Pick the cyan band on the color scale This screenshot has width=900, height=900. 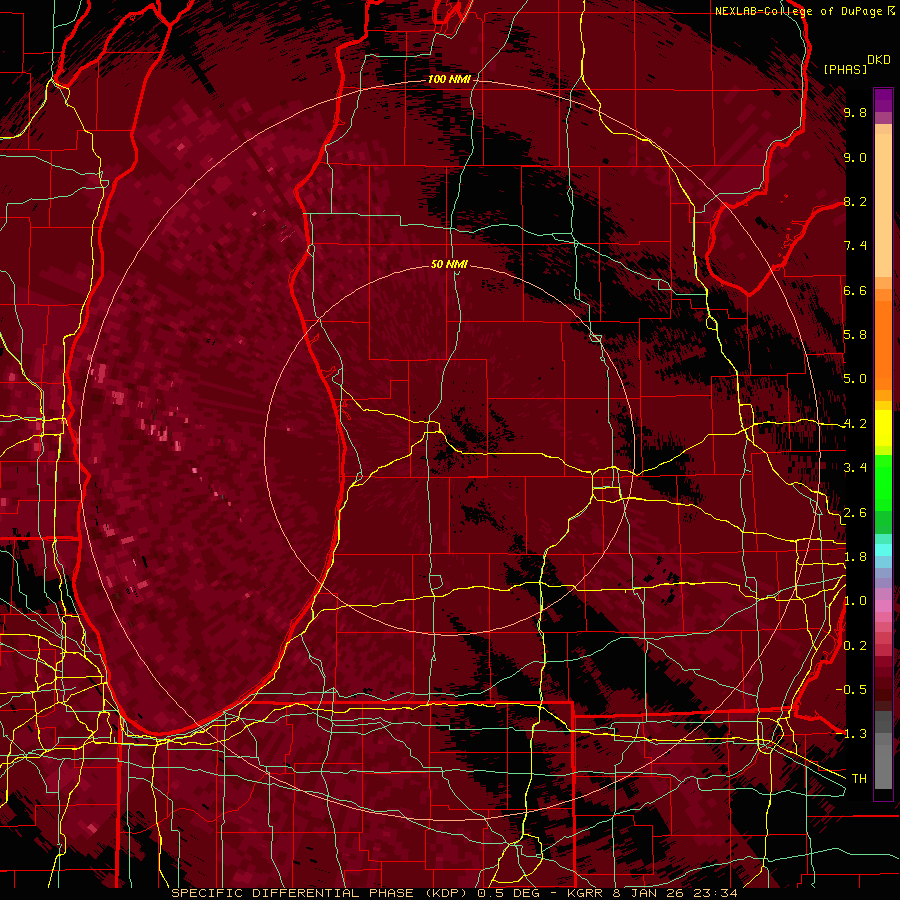click(x=883, y=550)
